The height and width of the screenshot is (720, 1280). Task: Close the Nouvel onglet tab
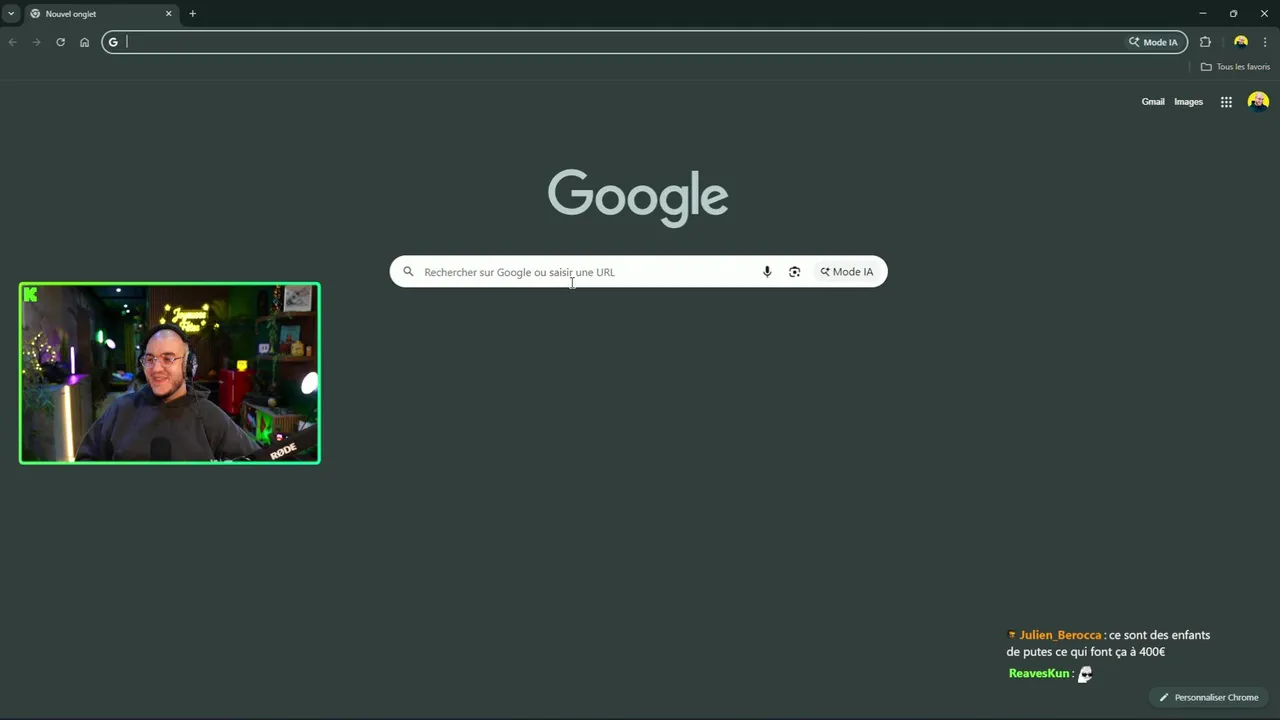(168, 14)
